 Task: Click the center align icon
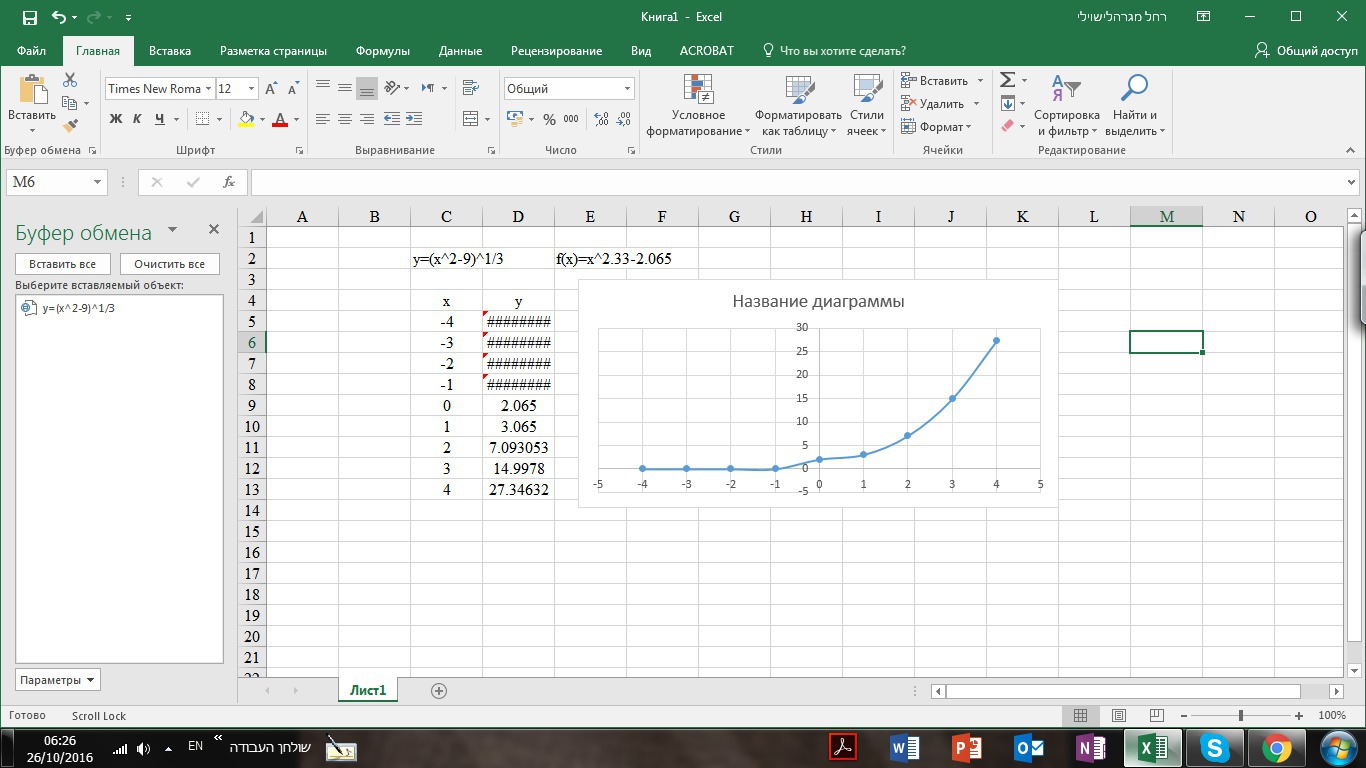[x=345, y=119]
